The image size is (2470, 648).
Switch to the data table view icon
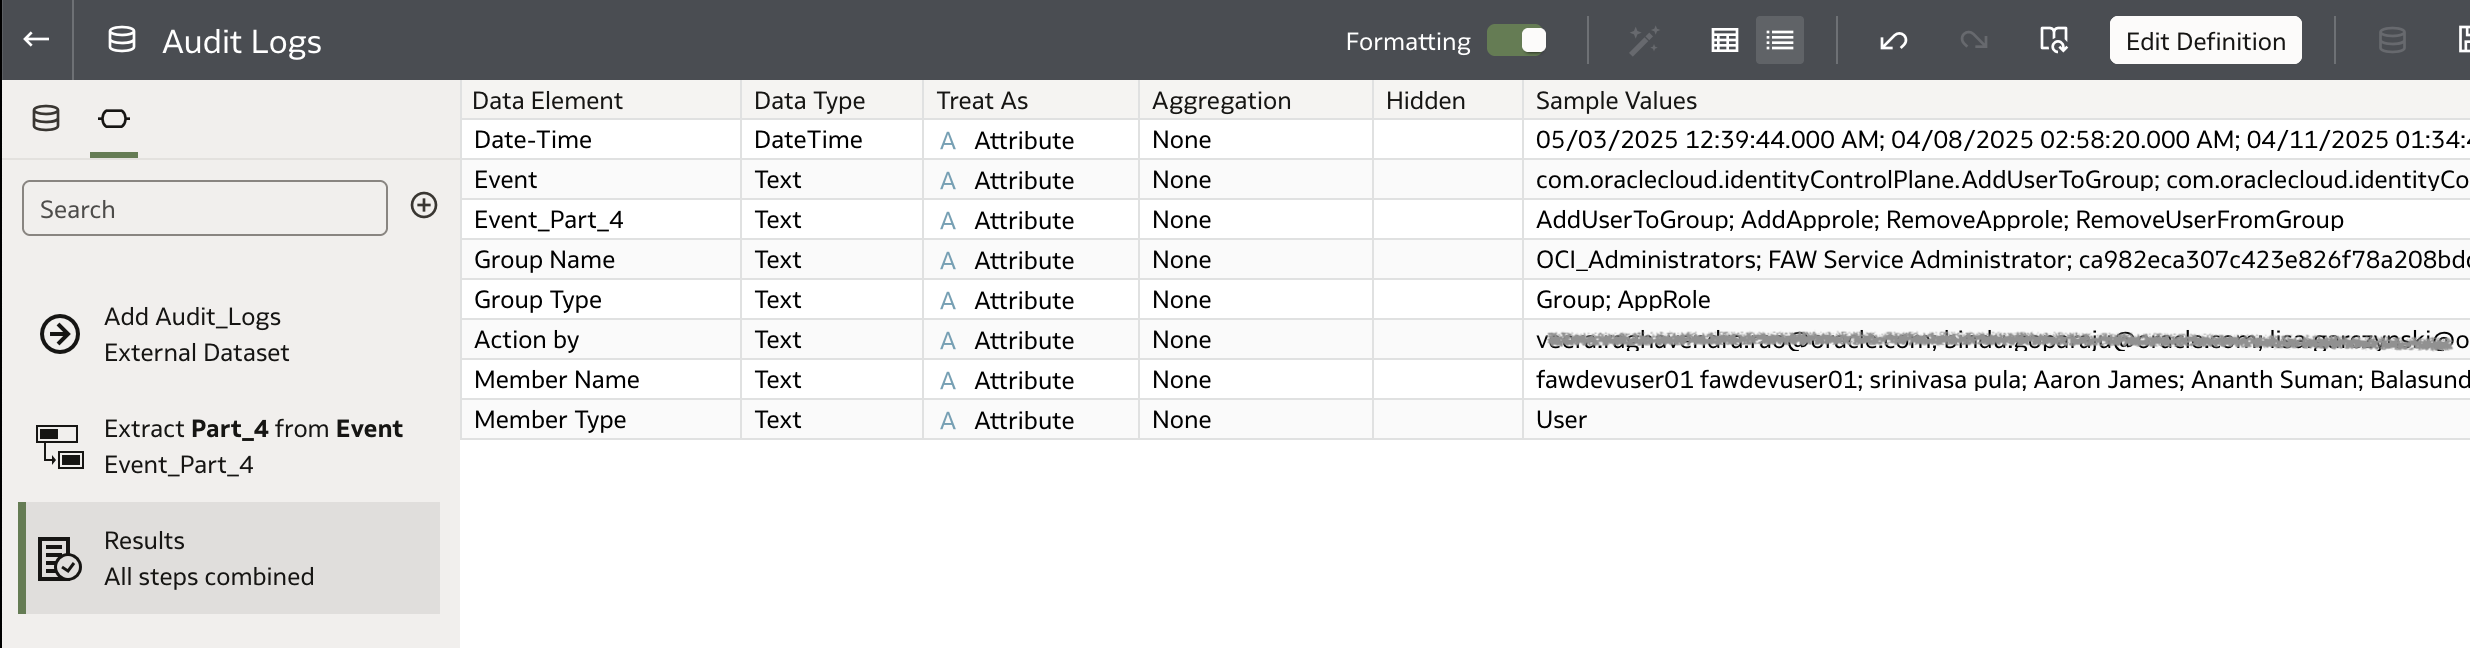click(1724, 40)
